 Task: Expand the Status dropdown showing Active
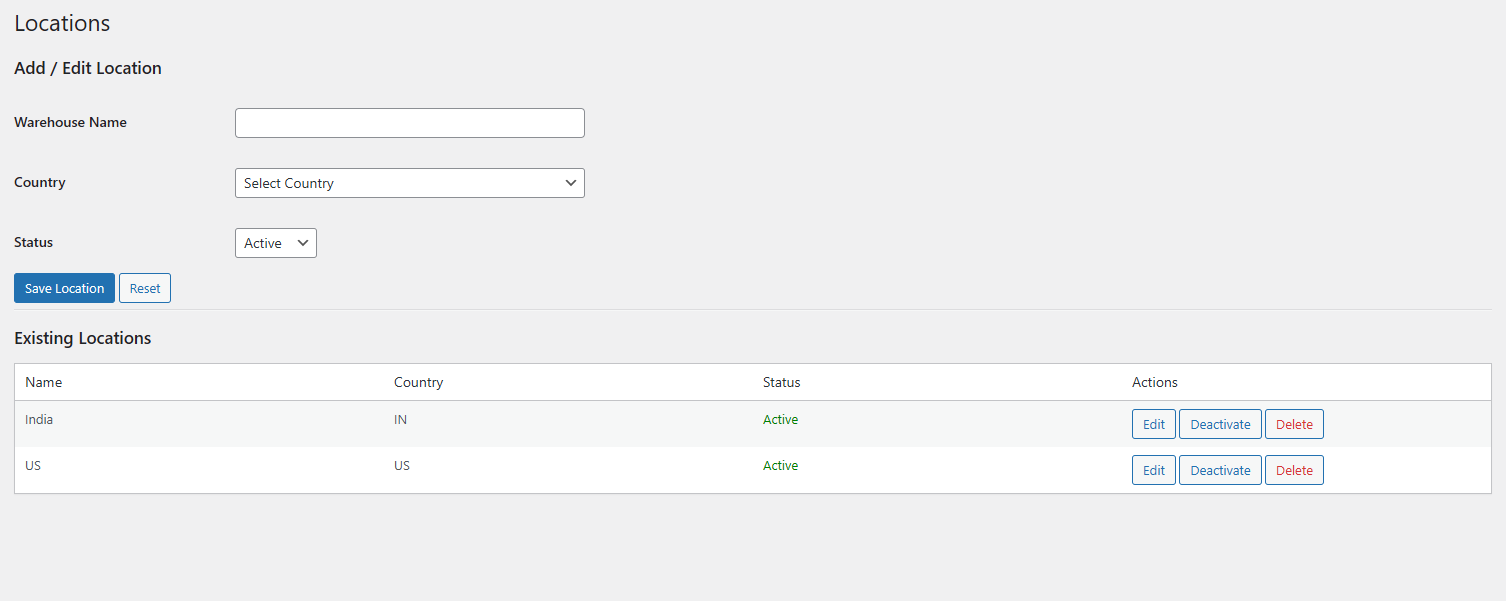[x=275, y=243]
